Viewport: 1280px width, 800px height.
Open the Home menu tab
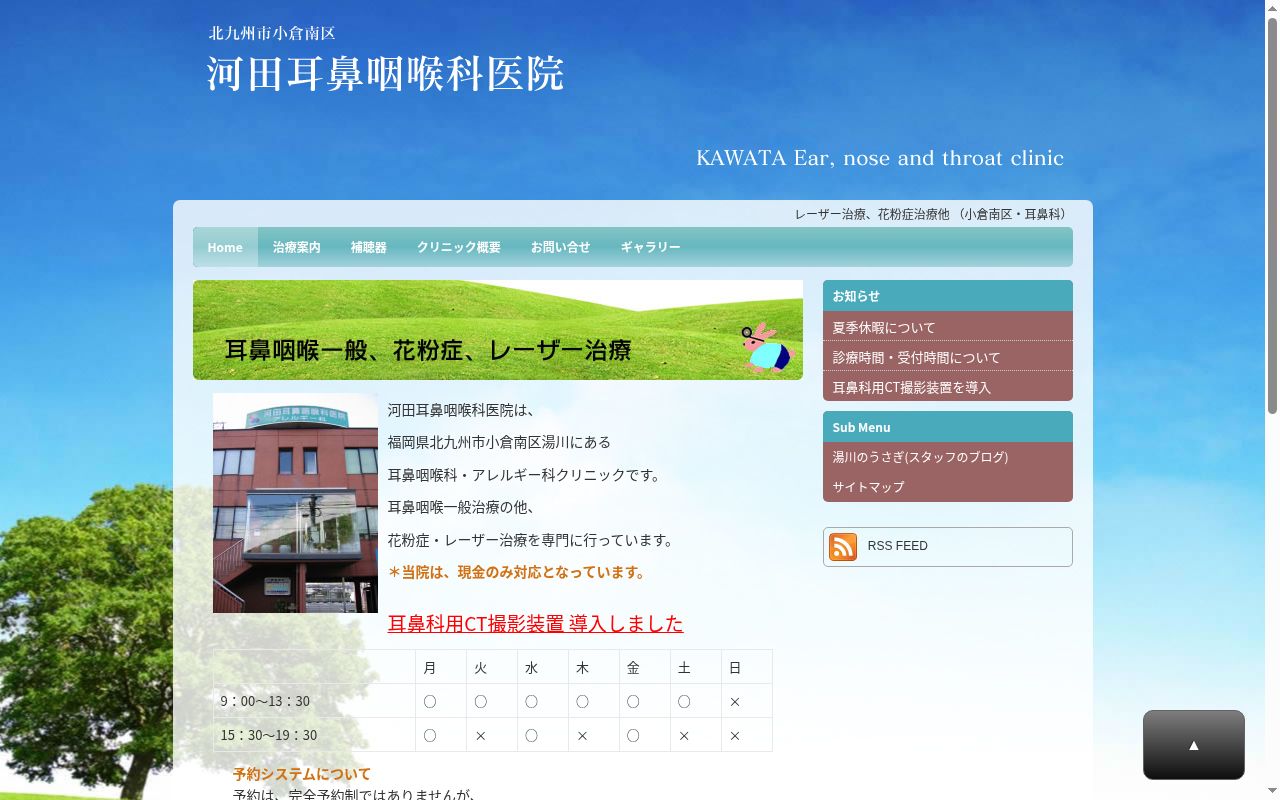tap(225, 247)
